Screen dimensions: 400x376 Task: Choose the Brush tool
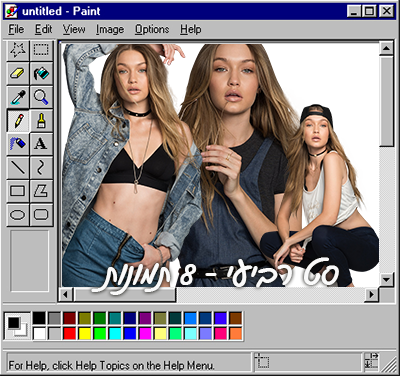(x=41, y=120)
